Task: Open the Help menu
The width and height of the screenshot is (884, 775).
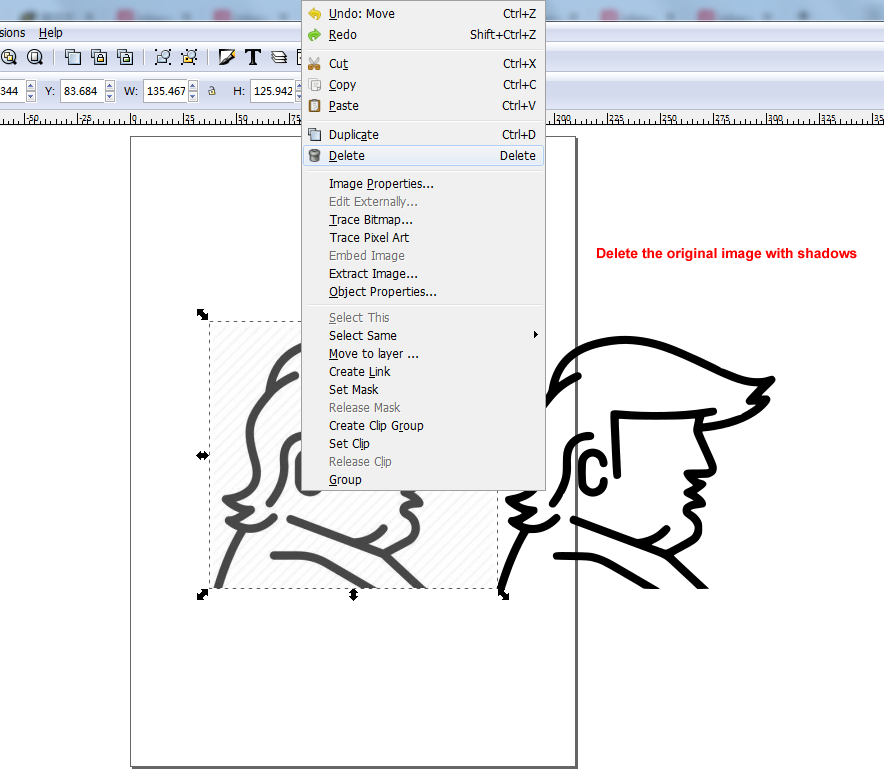Action: [50, 33]
